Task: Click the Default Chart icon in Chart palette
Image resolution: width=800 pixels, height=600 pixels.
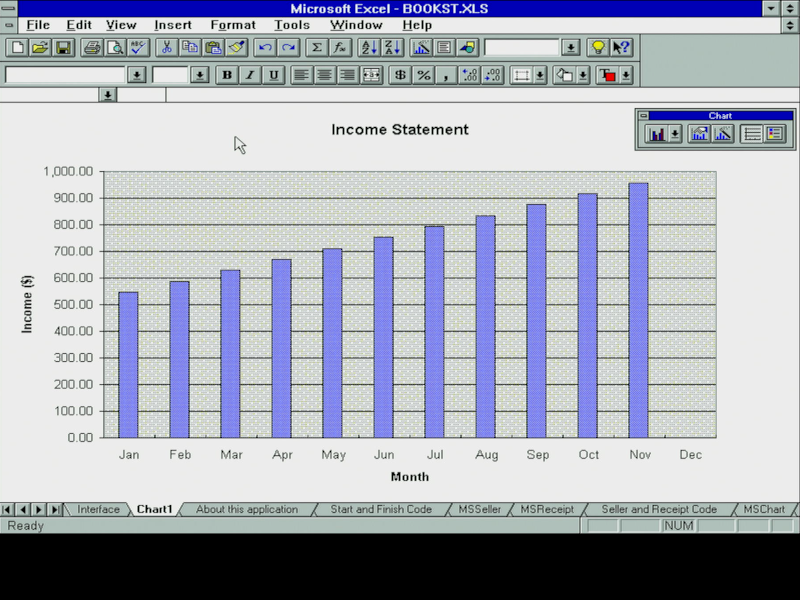Action: point(699,134)
